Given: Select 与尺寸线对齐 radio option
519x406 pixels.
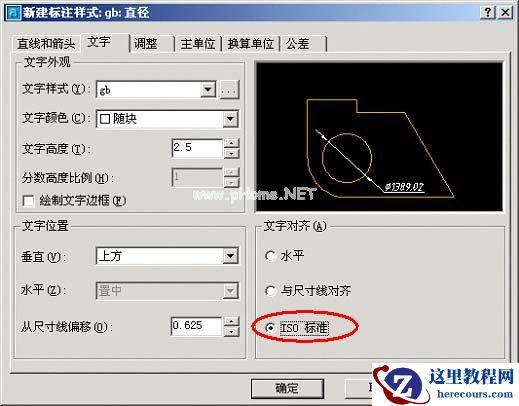Looking at the screenshot, I should tap(270, 291).
